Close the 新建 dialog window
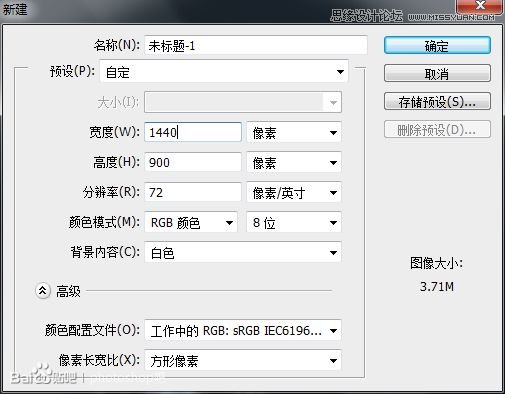Screen dimensions: 505x394 tap(480, 6)
